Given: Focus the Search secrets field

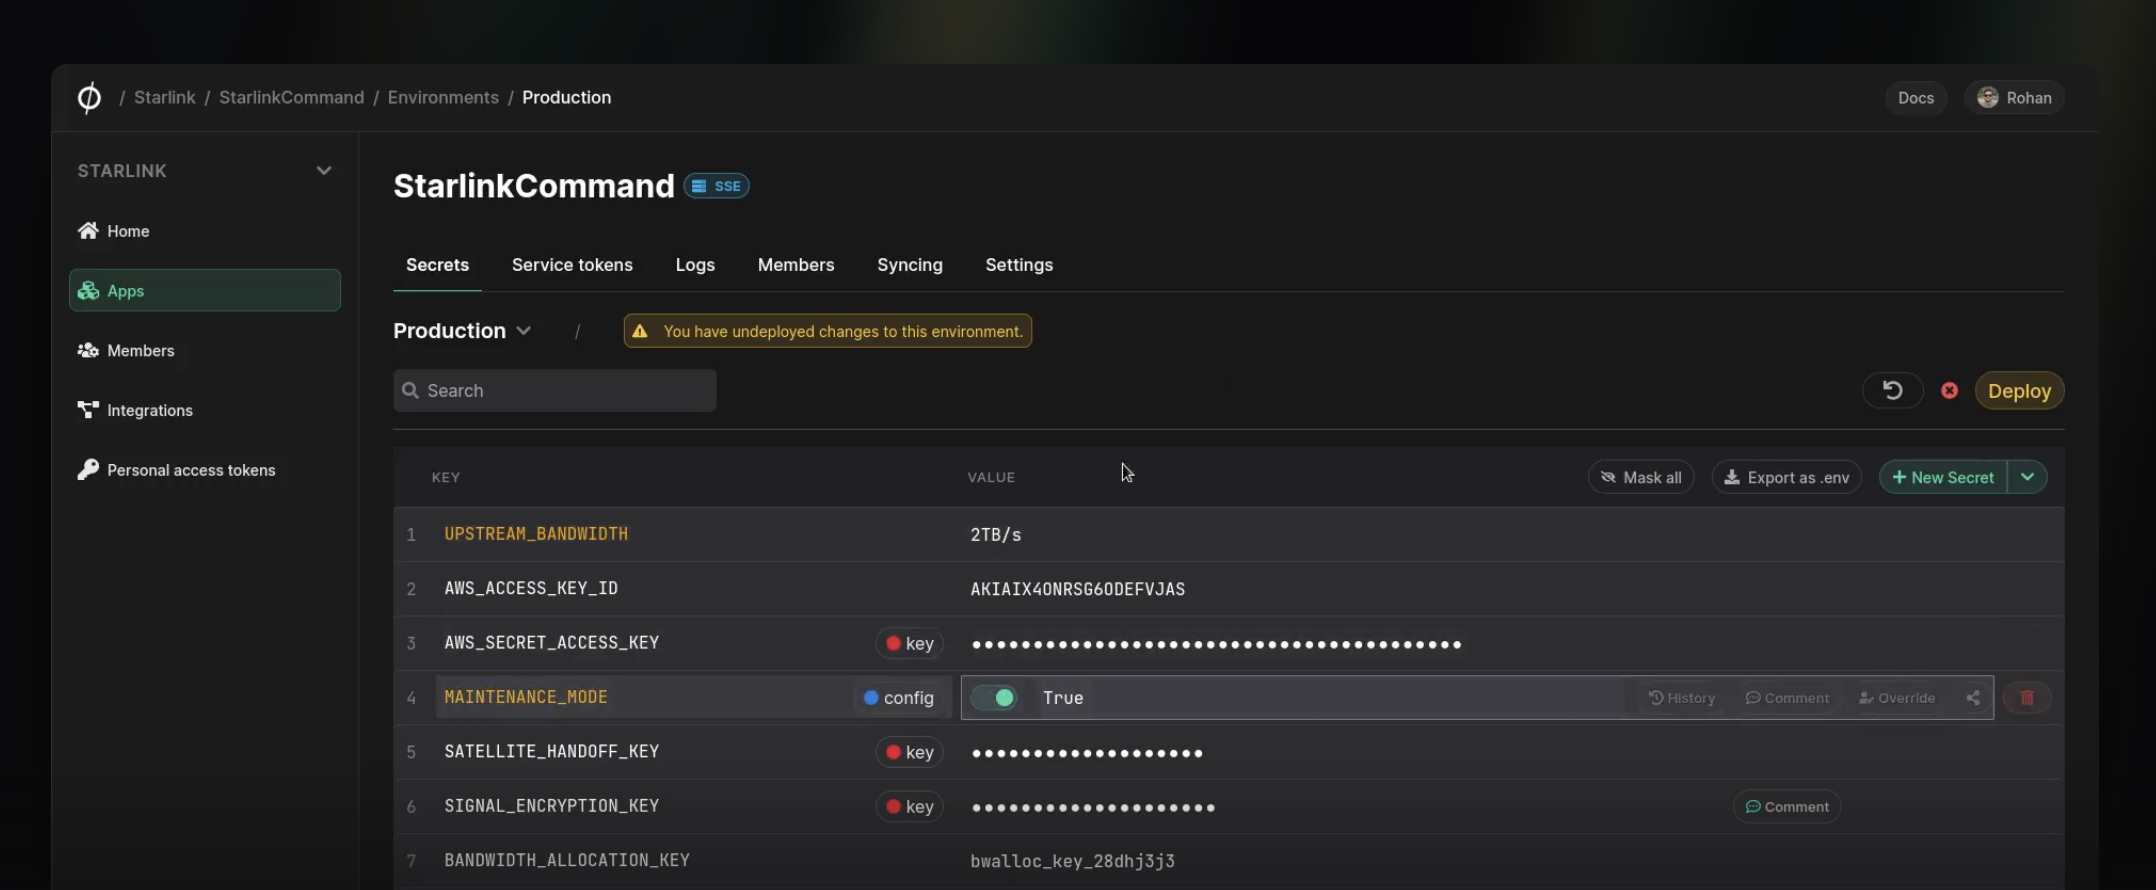Looking at the screenshot, I should 554,390.
